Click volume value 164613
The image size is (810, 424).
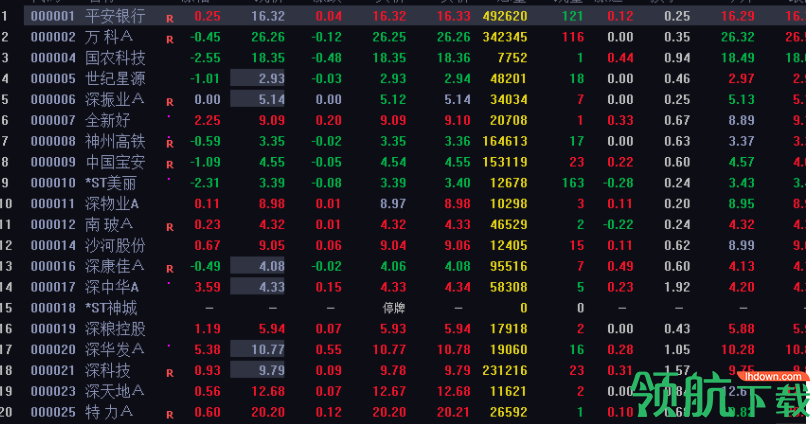(505, 141)
